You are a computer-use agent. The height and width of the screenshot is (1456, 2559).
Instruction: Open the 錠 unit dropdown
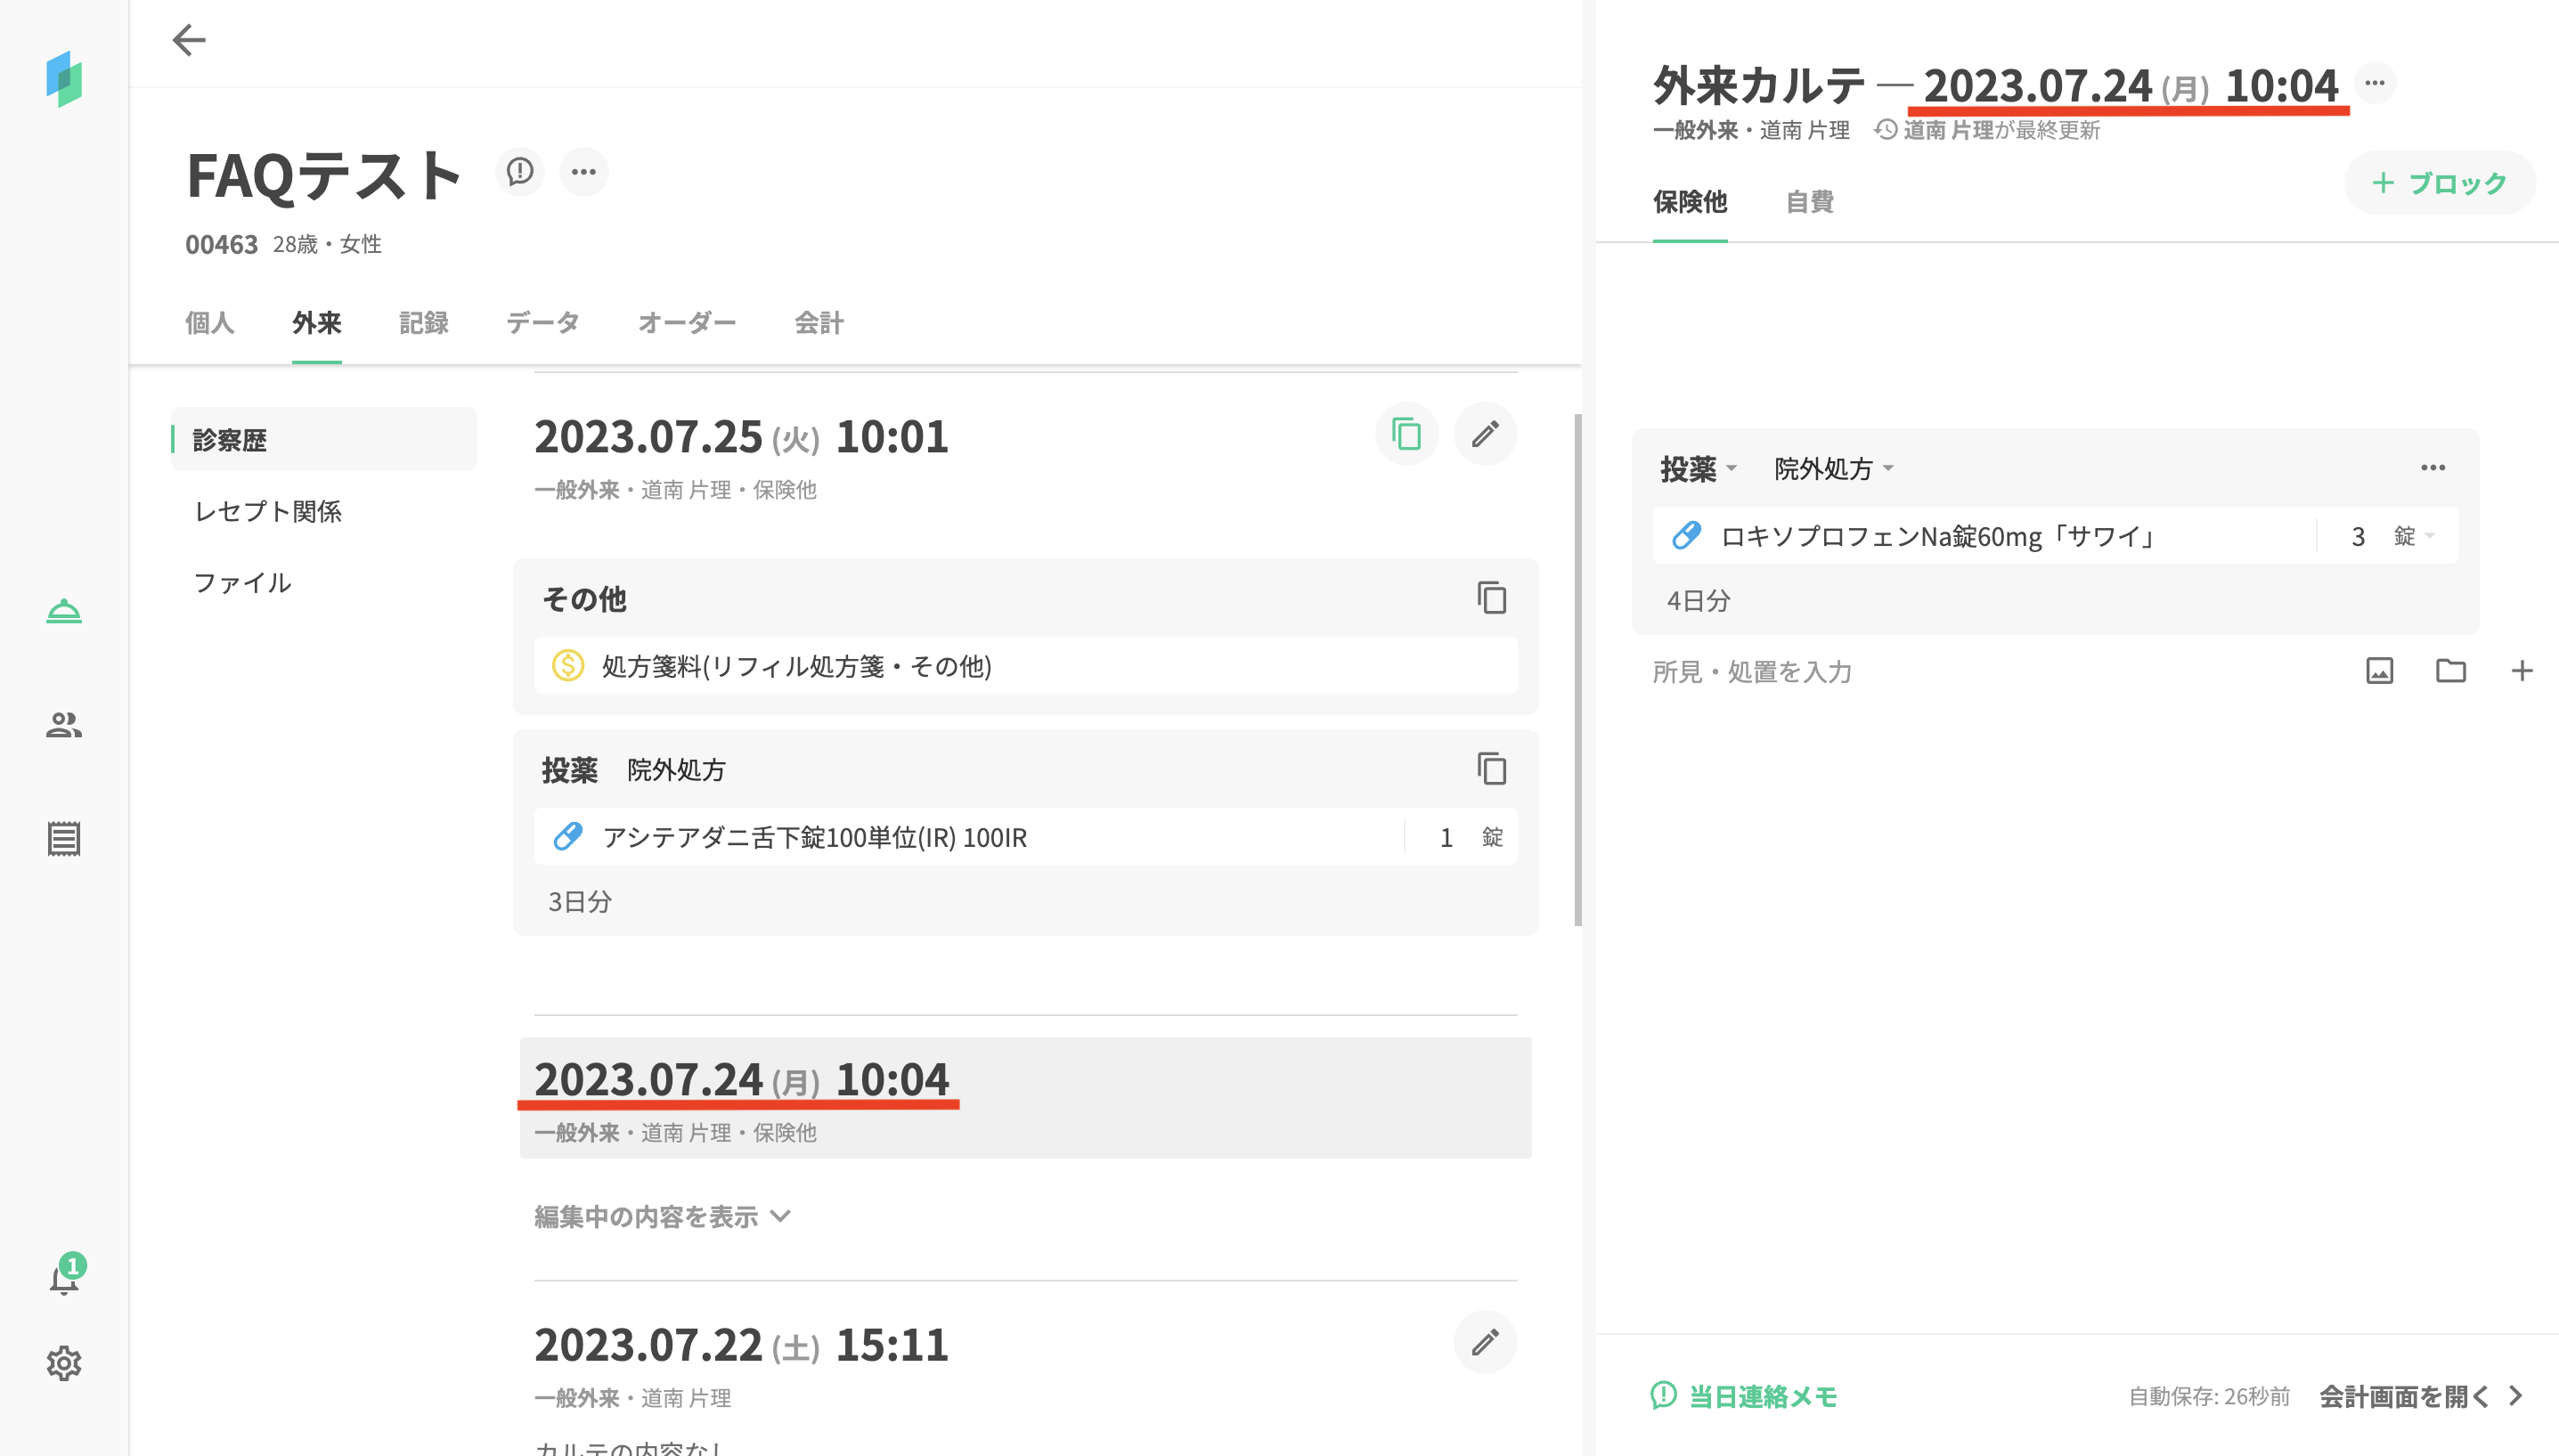click(x=2414, y=537)
